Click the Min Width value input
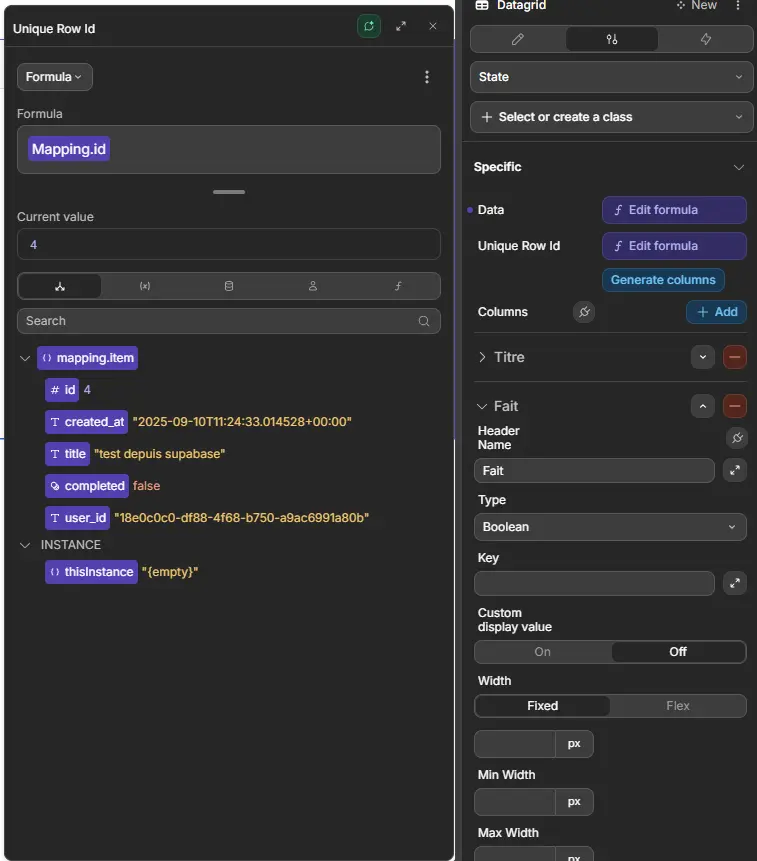Viewport: 757px width, 861px height. (515, 802)
